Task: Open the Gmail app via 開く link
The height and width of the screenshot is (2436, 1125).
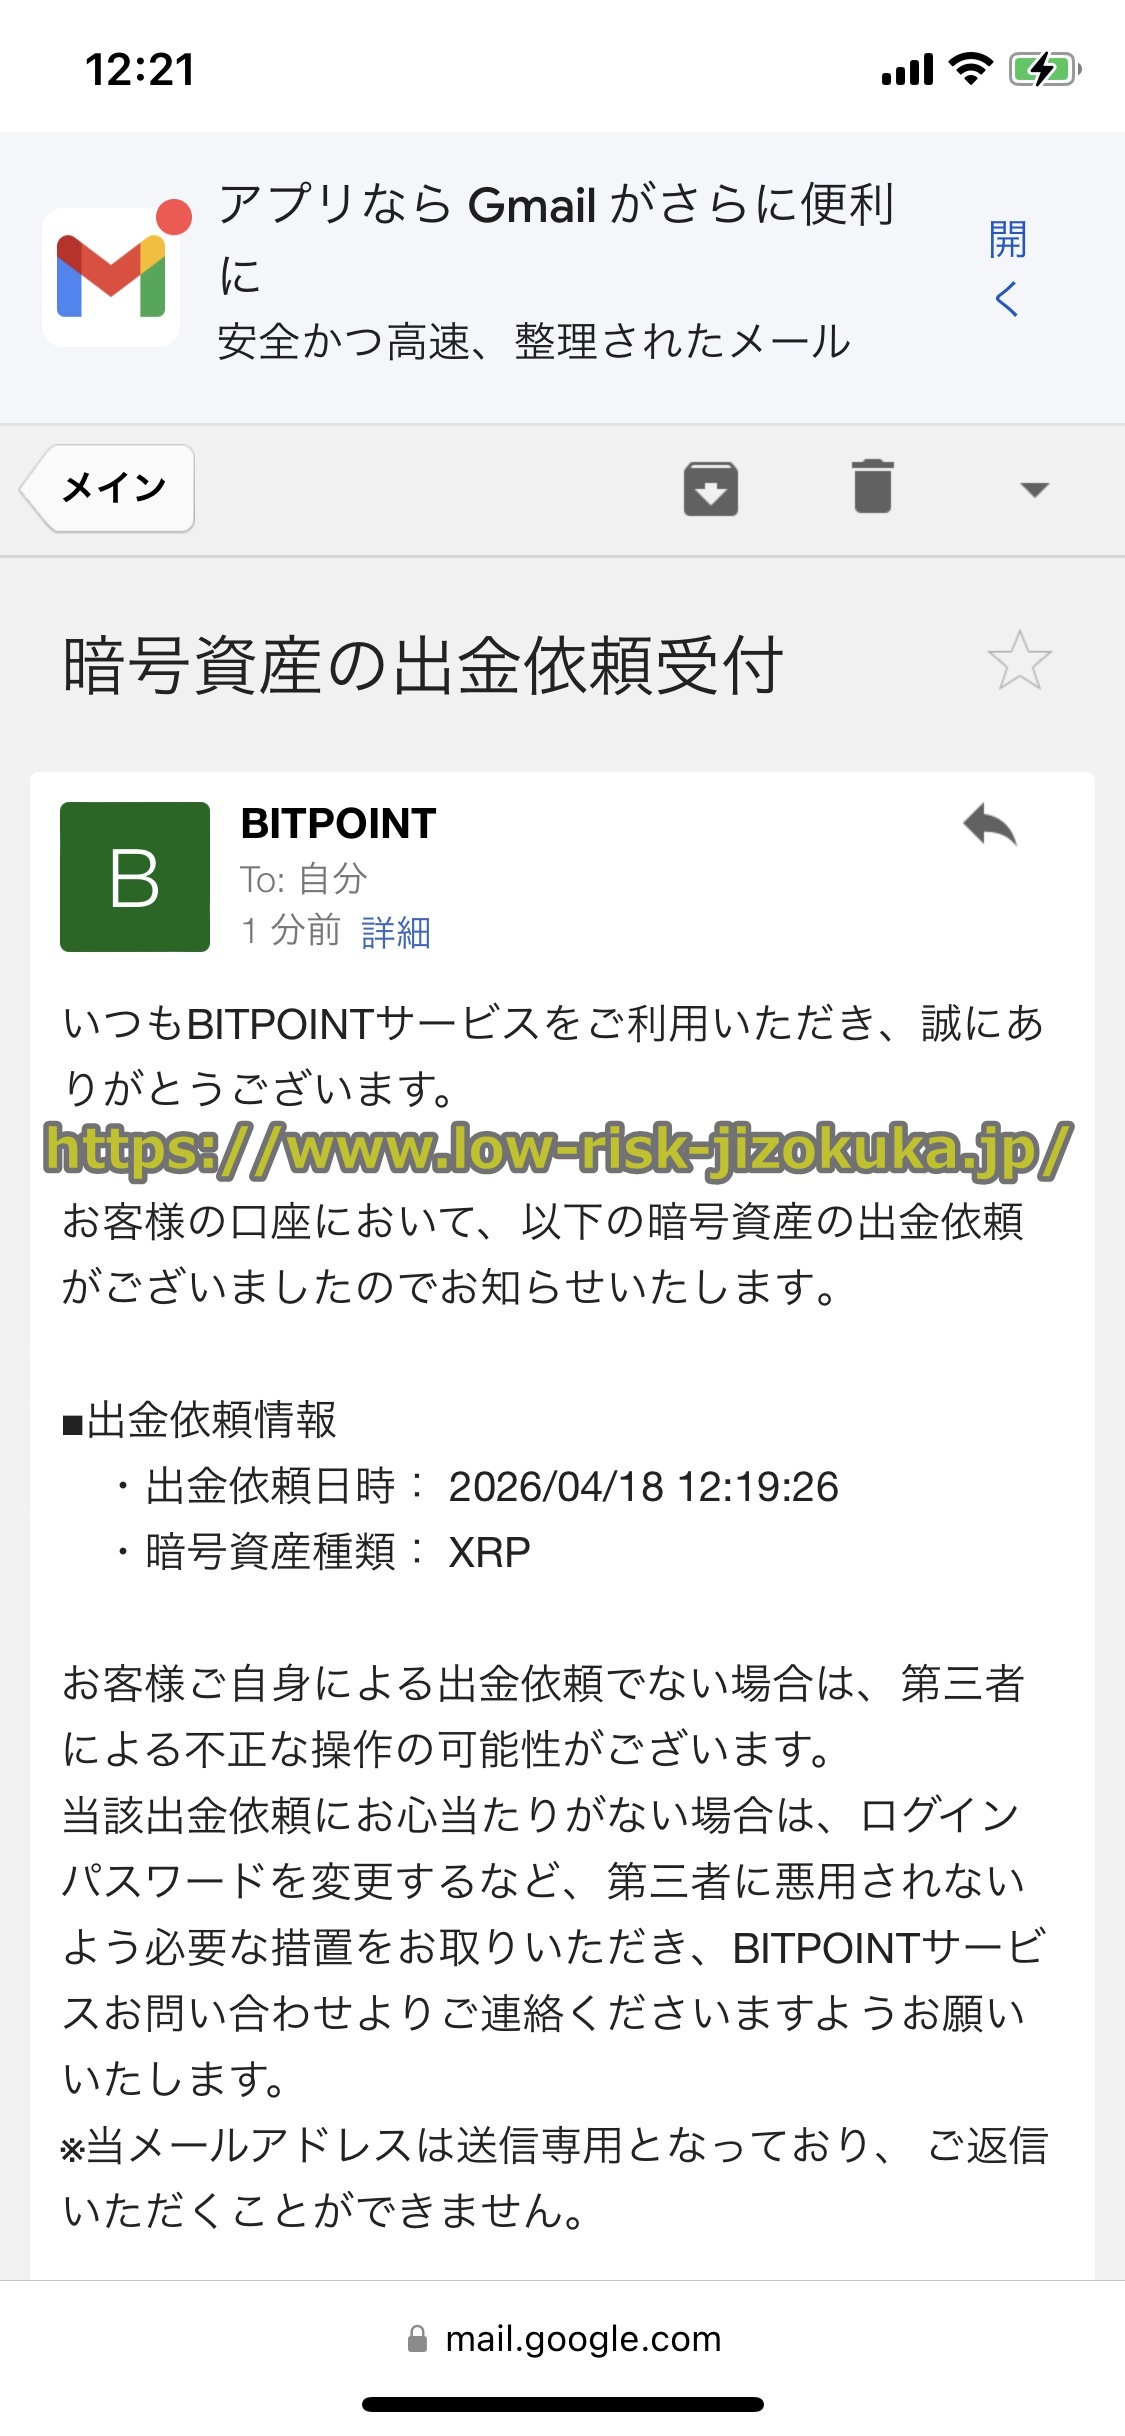Action: click(x=1007, y=268)
